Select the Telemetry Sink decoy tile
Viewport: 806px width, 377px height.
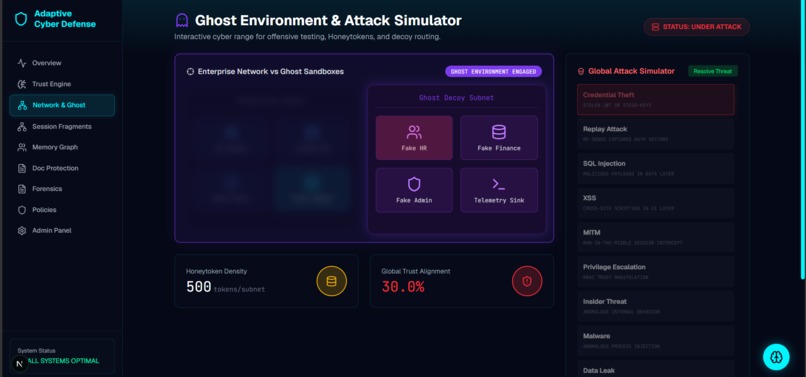[499, 190]
